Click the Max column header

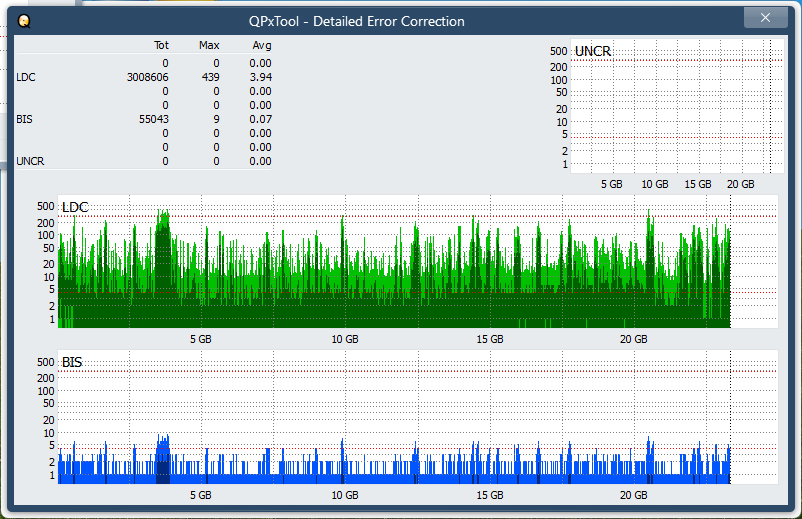point(209,45)
